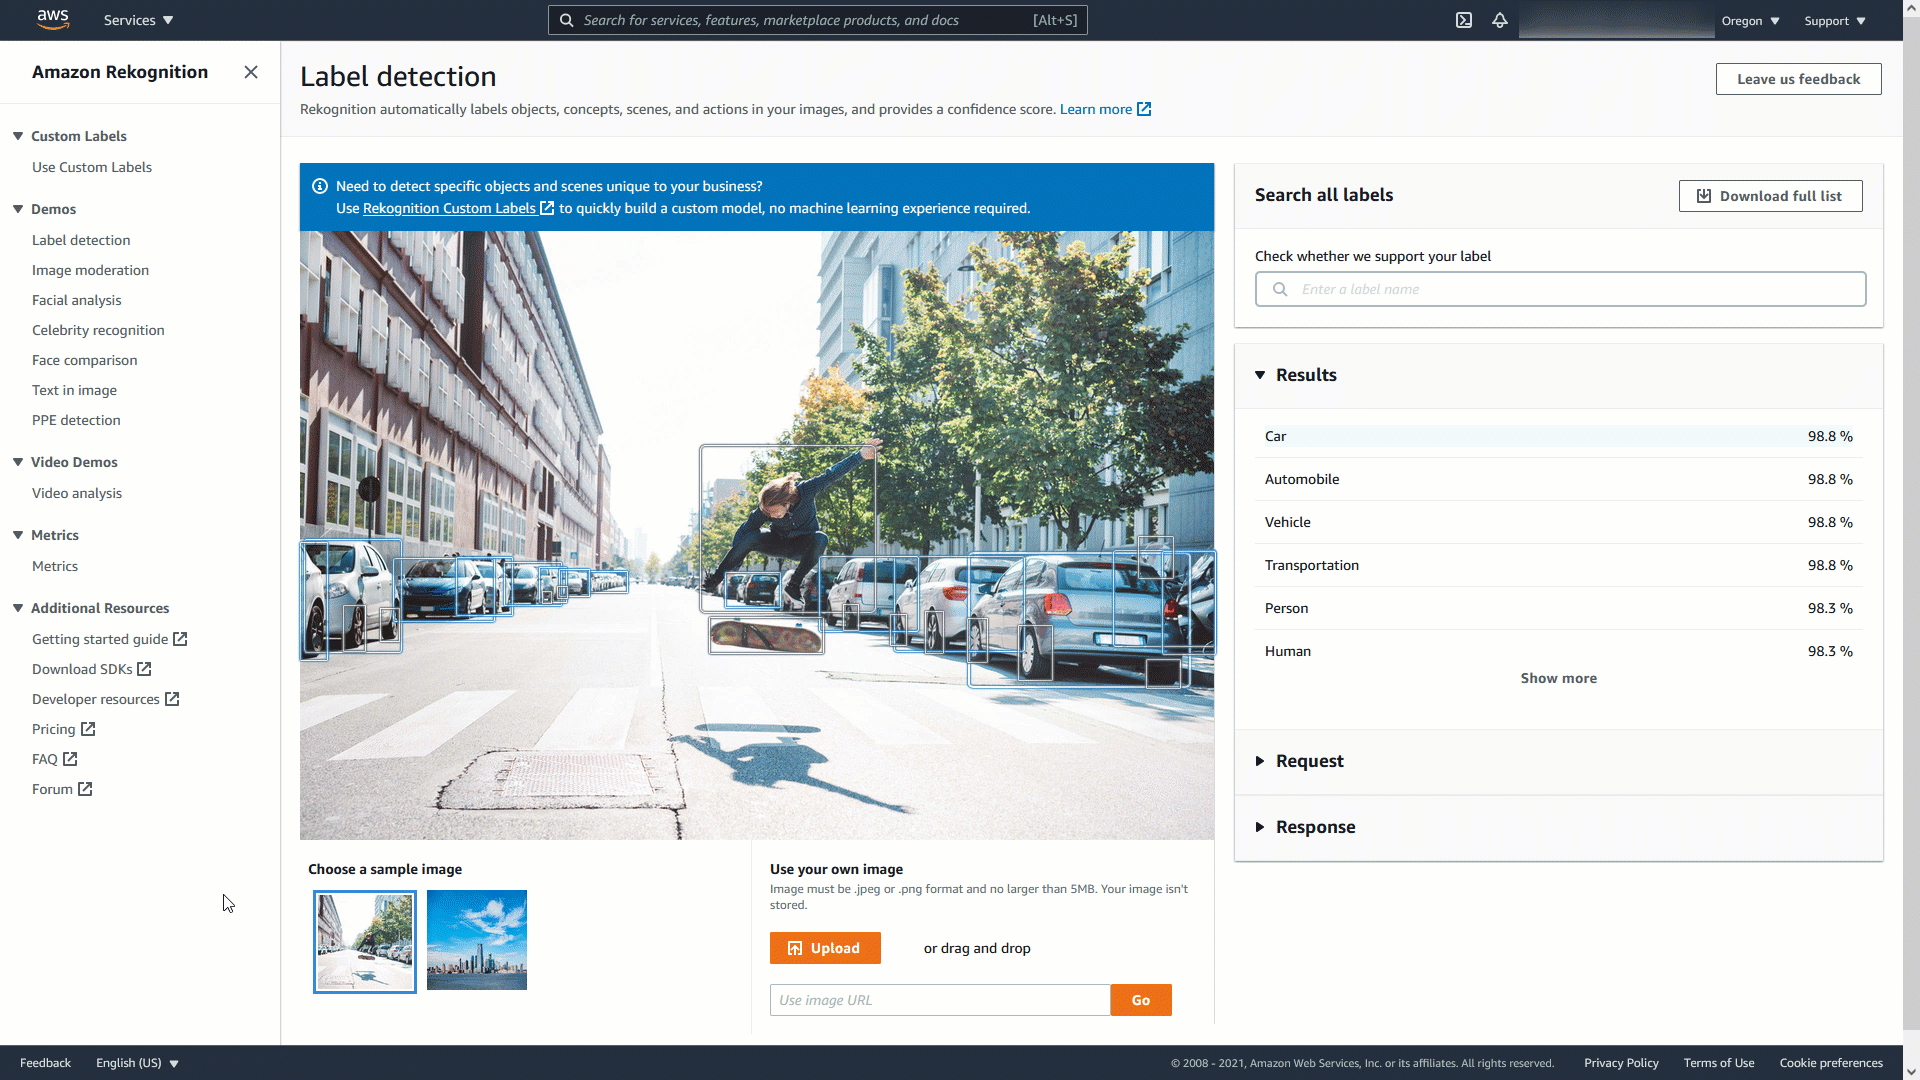Viewport: 1920px width, 1080px height.
Task: Click the info icon in the blue banner
Action: (320, 186)
